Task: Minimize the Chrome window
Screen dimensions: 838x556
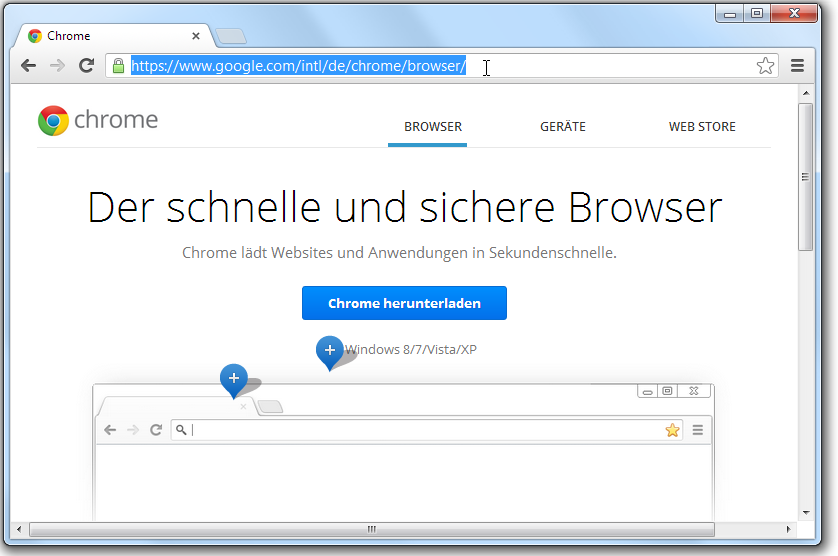Action: tap(730, 14)
